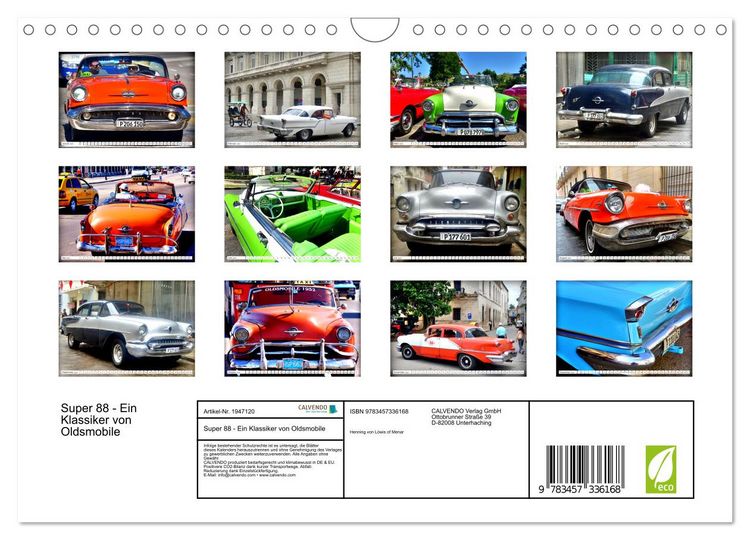750x540 pixels.
Task: Click the green eco leaf logo
Action: pyautogui.click(x=661, y=469)
